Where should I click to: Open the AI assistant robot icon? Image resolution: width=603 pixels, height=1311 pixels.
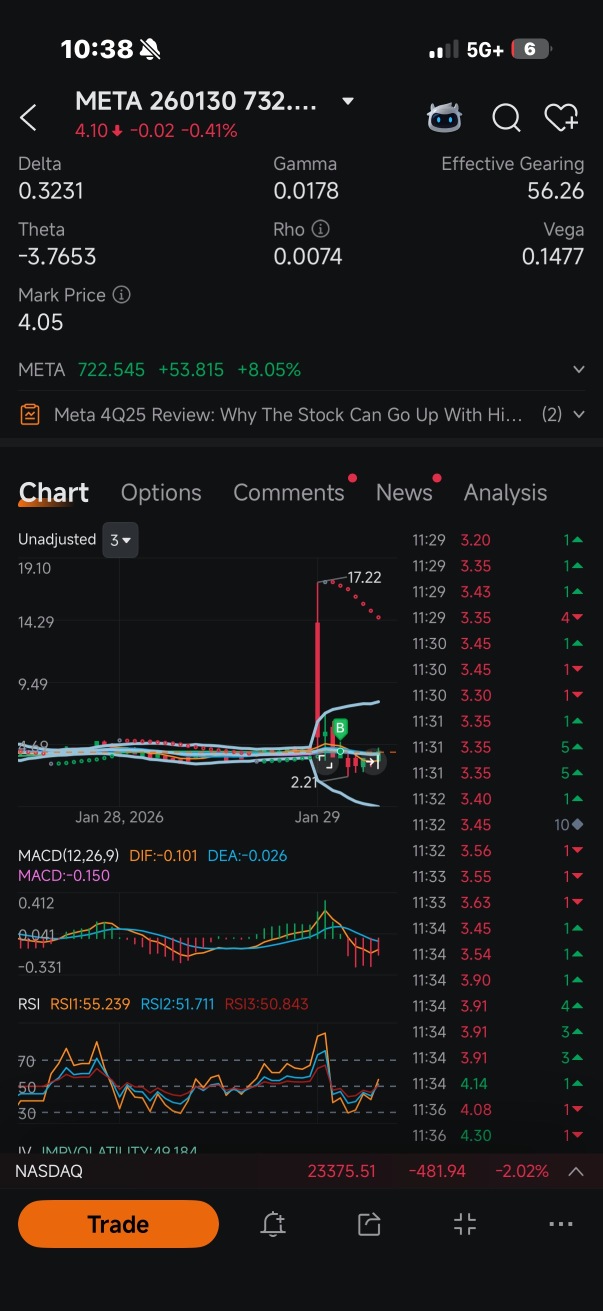click(x=444, y=118)
